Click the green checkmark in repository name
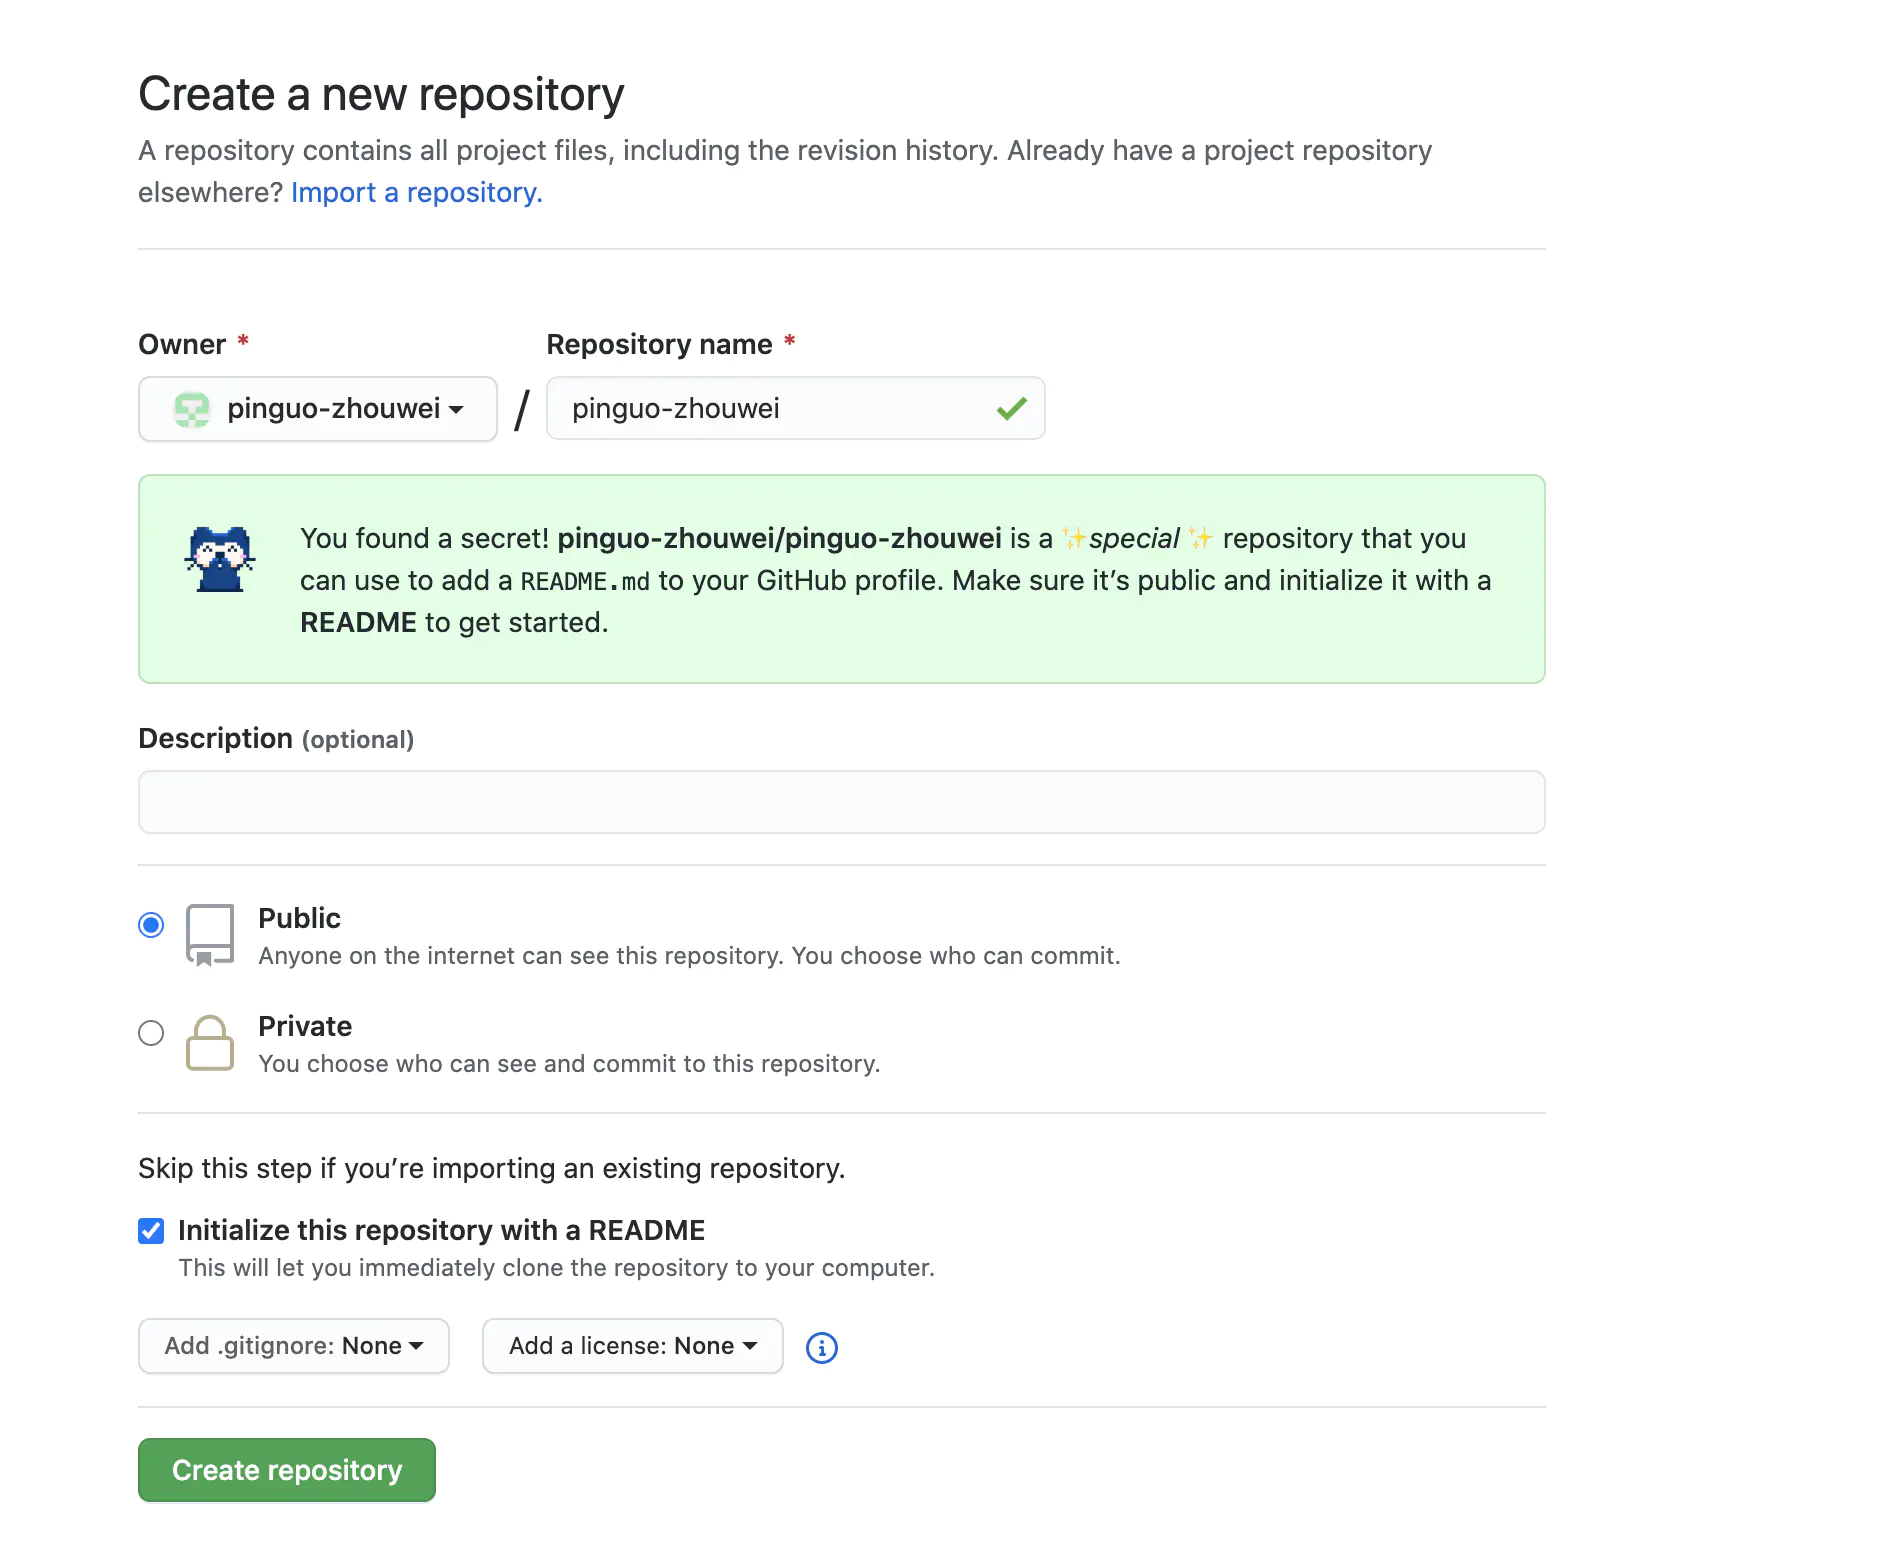Viewport: 1892px width, 1566px height. tap(1012, 408)
